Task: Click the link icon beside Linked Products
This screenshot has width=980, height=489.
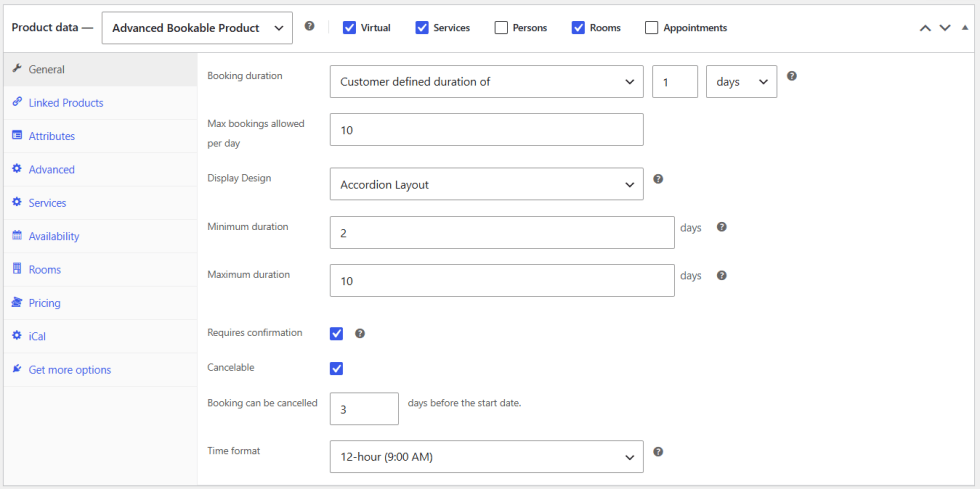Action: (17, 102)
